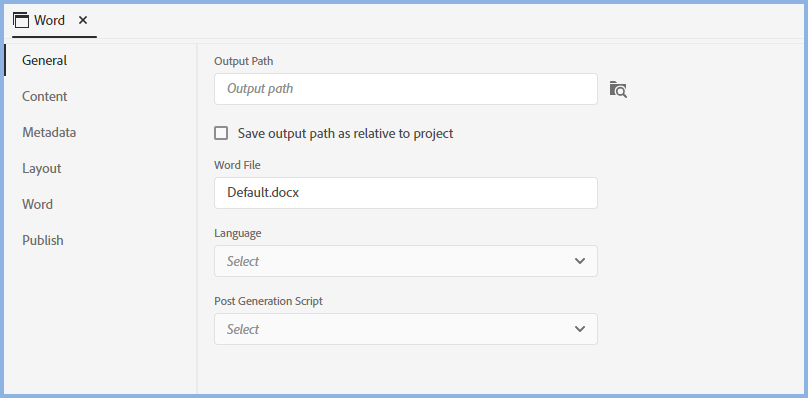
Task: Open the Word settings in sidebar
Action: [37, 205]
